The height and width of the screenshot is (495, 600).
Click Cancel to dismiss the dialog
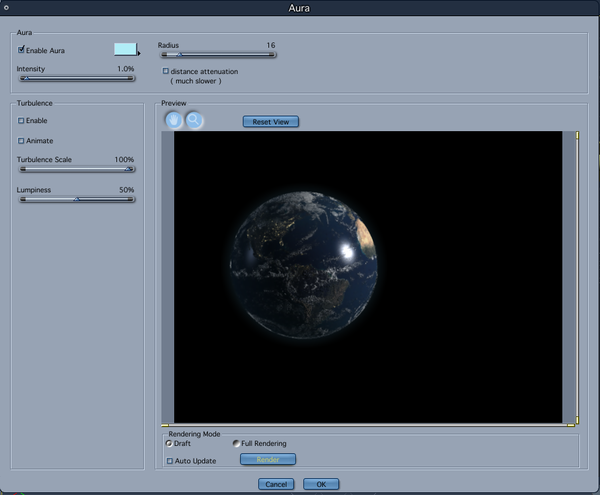click(275, 484)
